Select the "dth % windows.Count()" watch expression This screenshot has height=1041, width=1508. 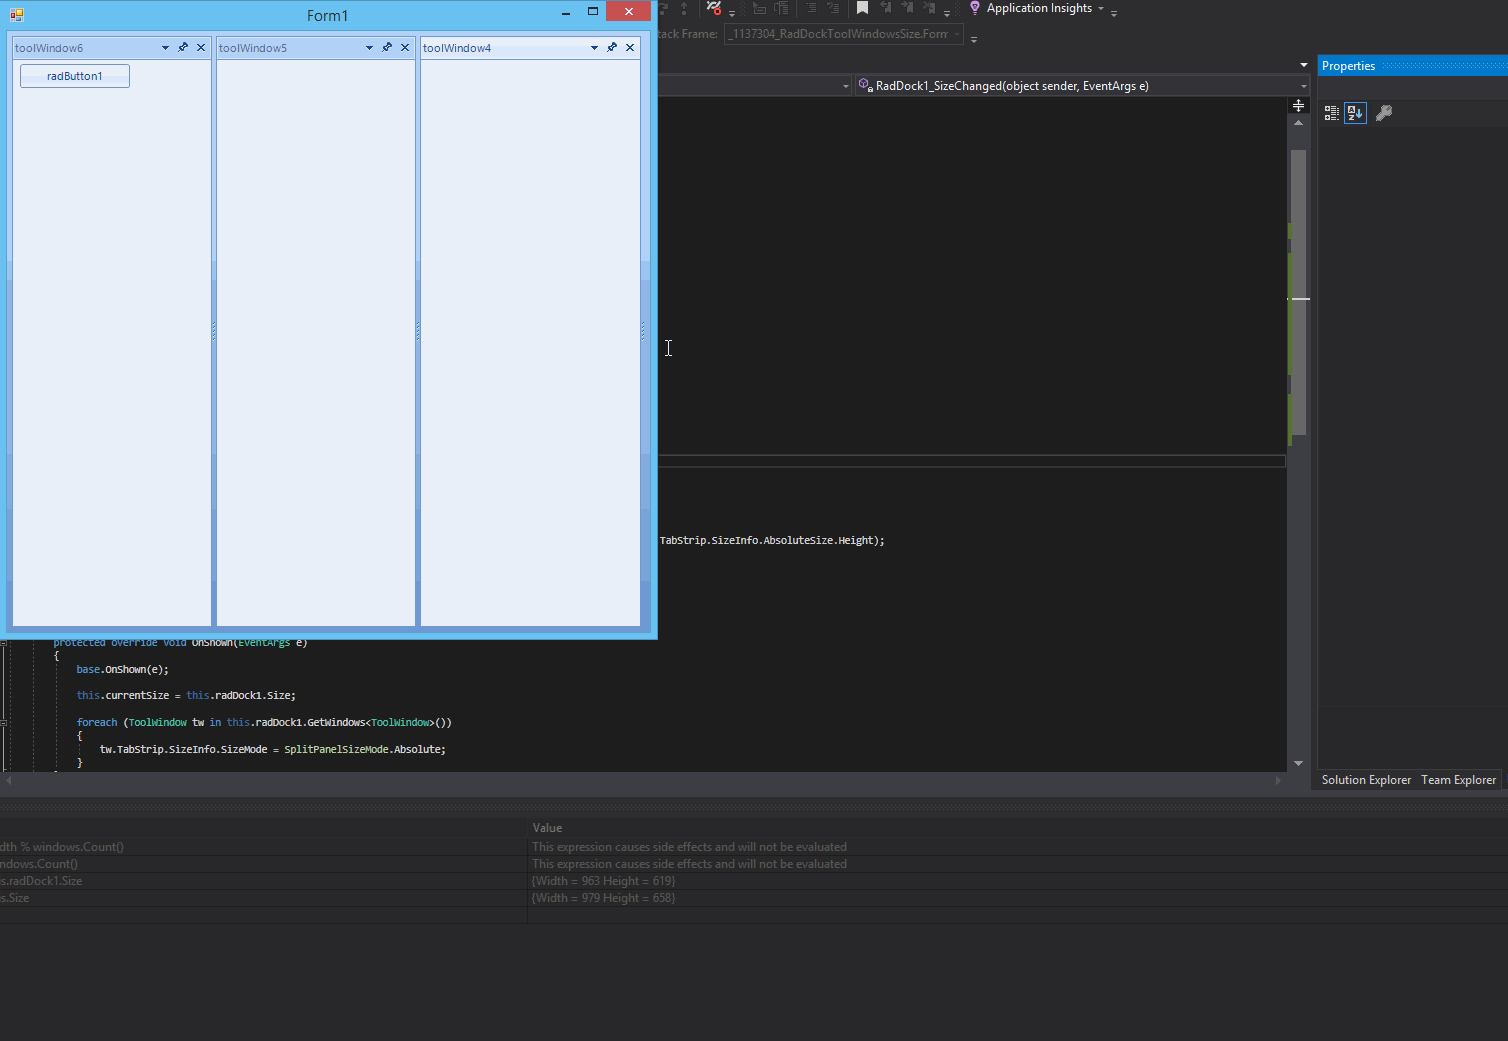pos(62,847)
